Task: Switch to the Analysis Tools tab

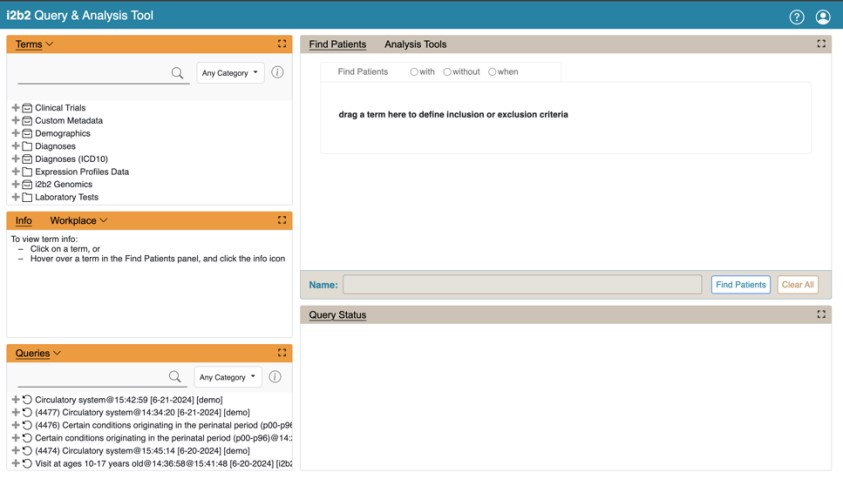Action: pos(415,44)
